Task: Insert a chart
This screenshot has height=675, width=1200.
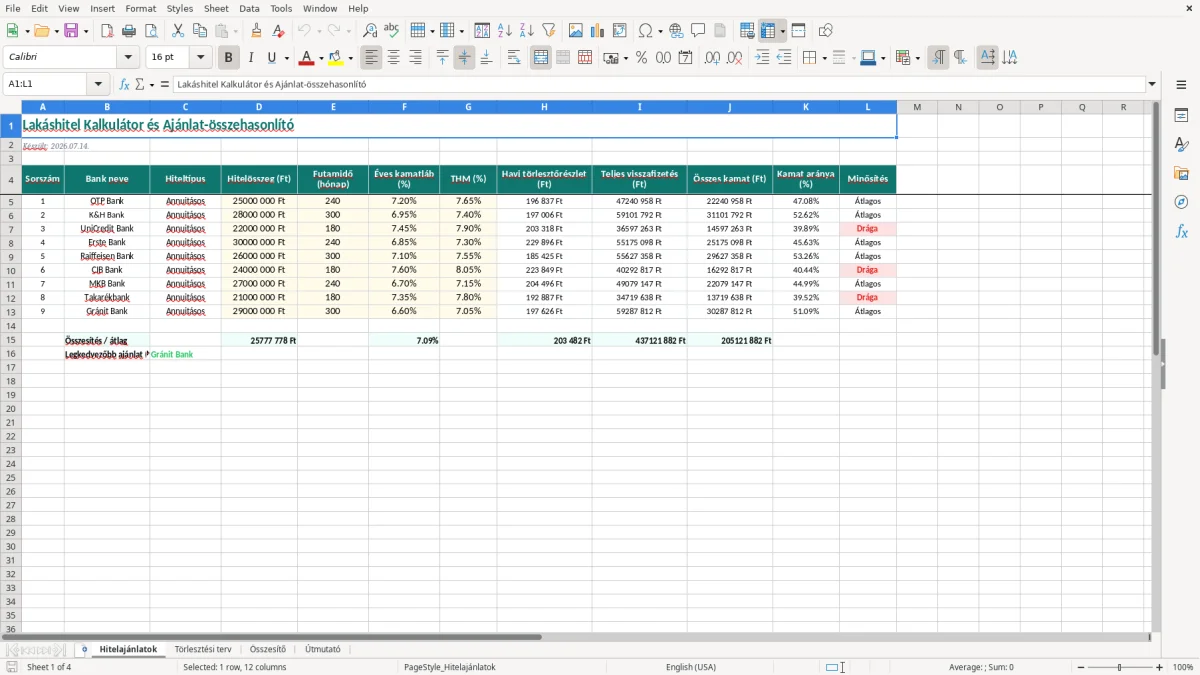Action: (598, 31)
